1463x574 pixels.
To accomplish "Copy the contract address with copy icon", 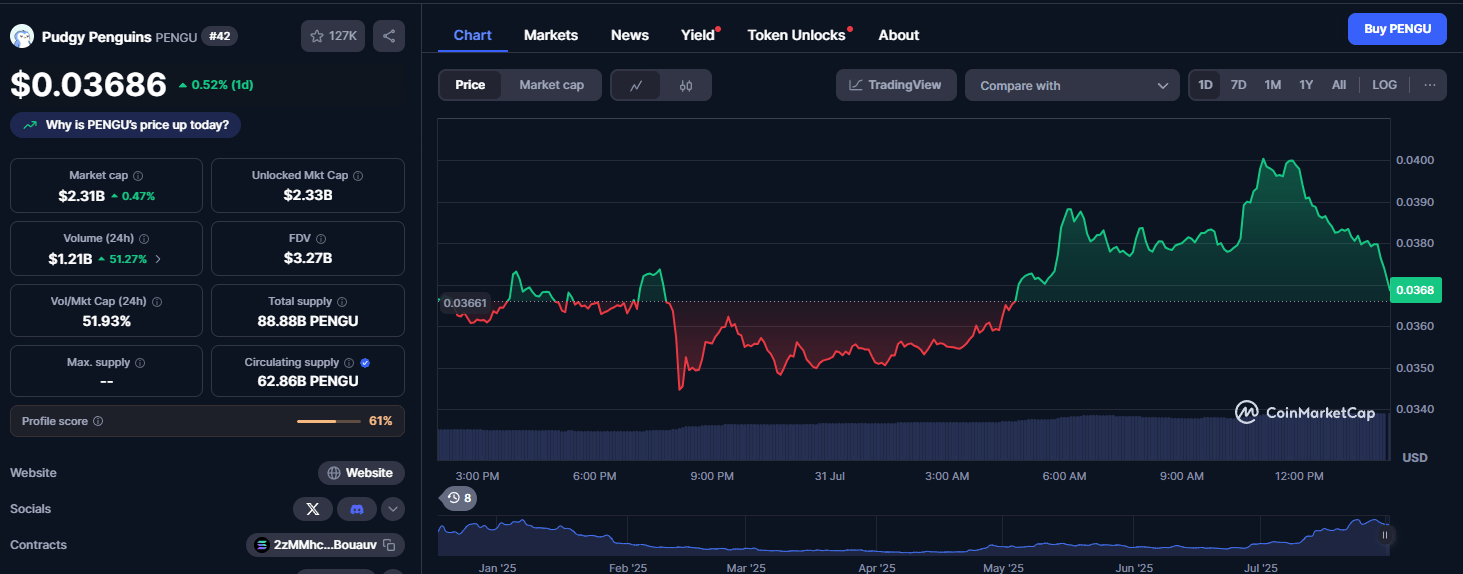I will pyautogui.click(x=390, y=545).
